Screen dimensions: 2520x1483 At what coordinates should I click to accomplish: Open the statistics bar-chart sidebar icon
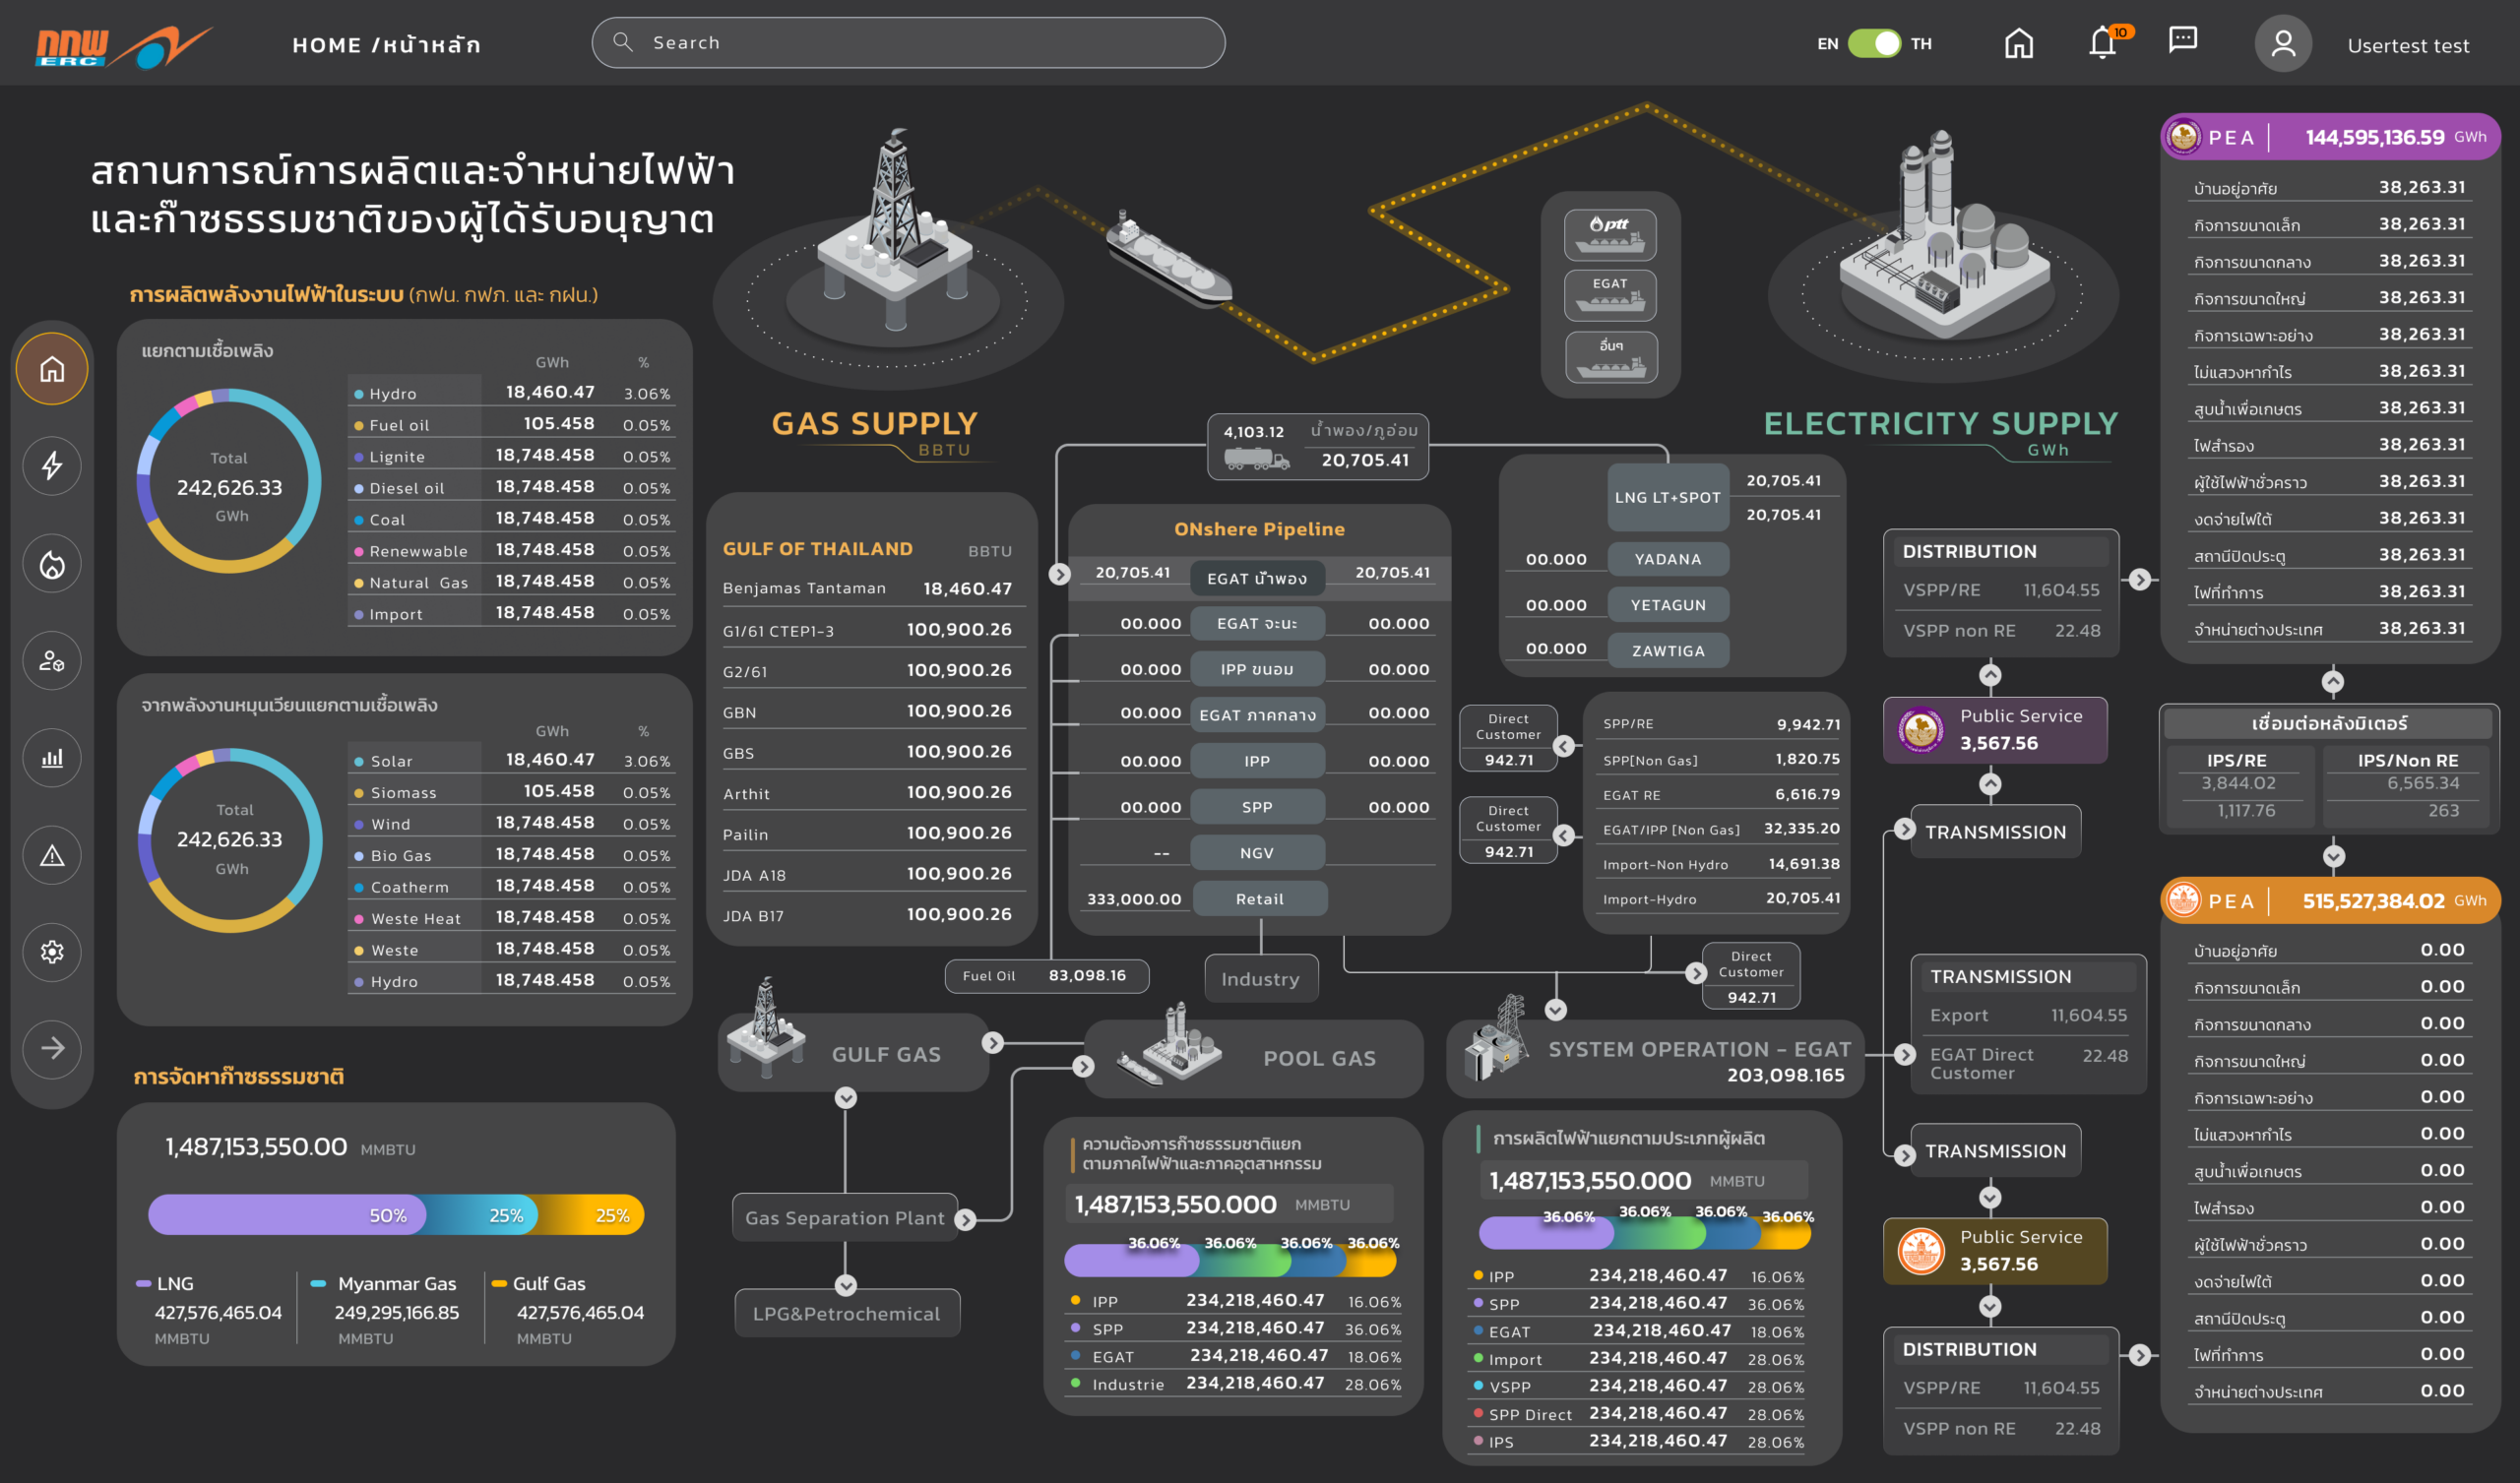(x=52, y=758)
